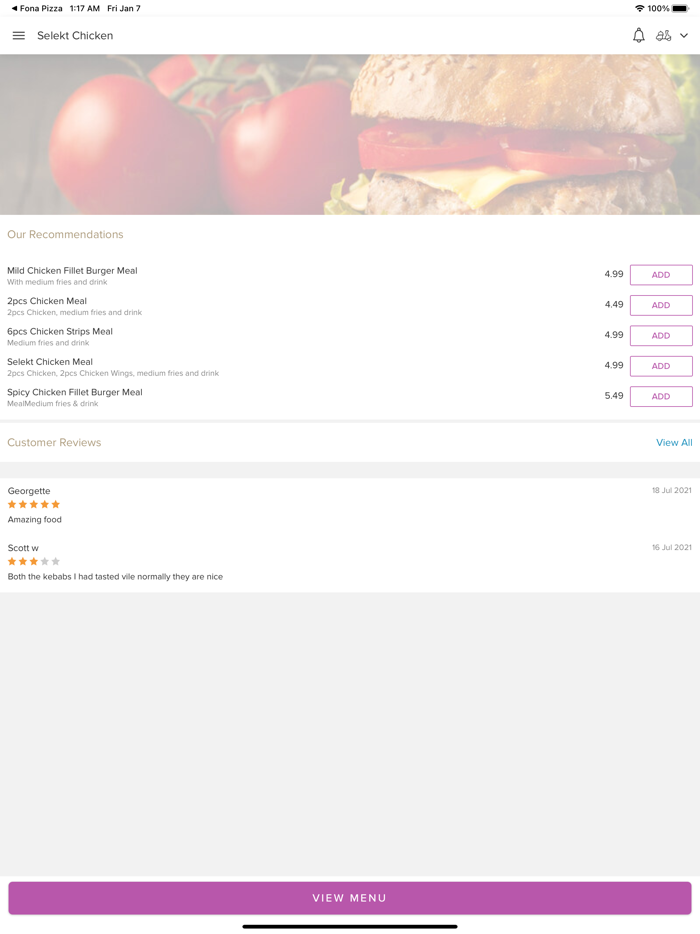Tap the Wi-Fi status icon
The image size is (700, 934).
[x=639, y=9]
